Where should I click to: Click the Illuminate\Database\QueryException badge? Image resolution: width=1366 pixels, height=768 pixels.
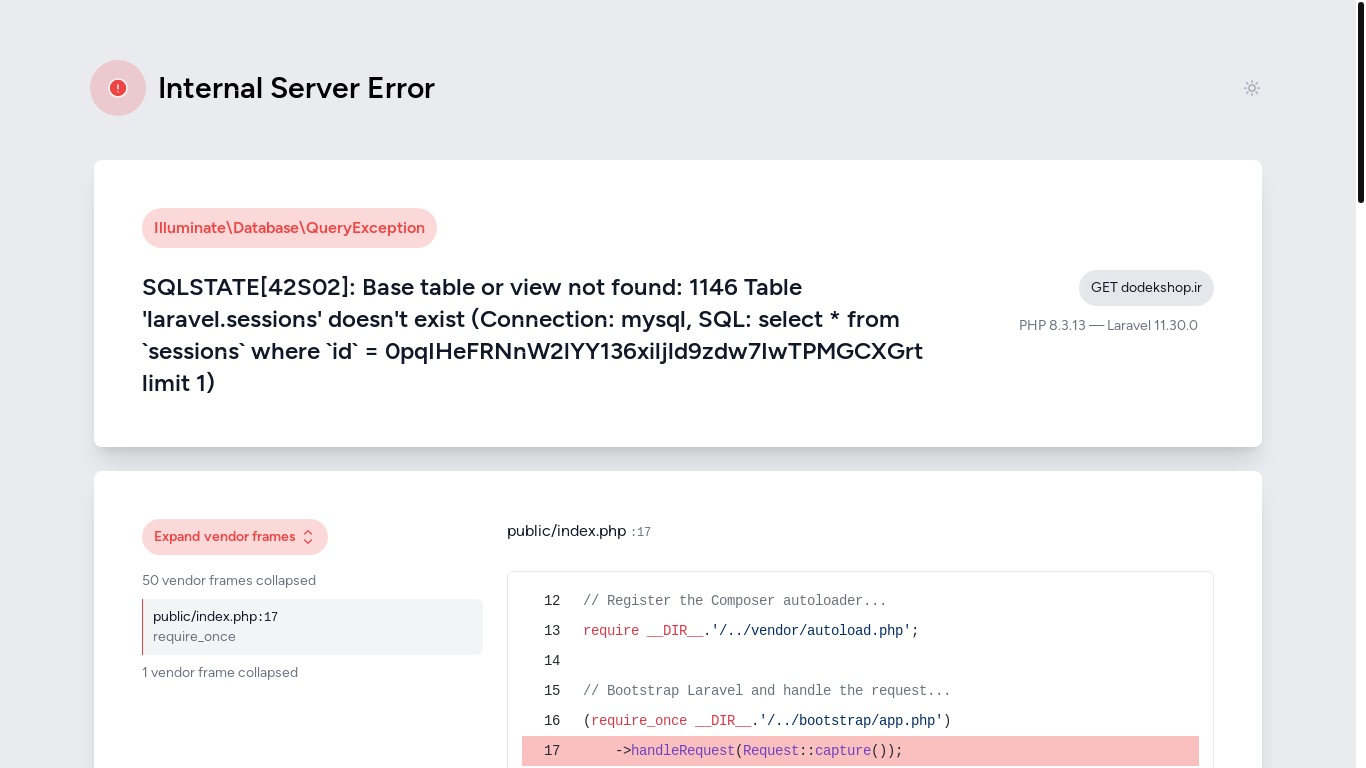click(289, 228)
